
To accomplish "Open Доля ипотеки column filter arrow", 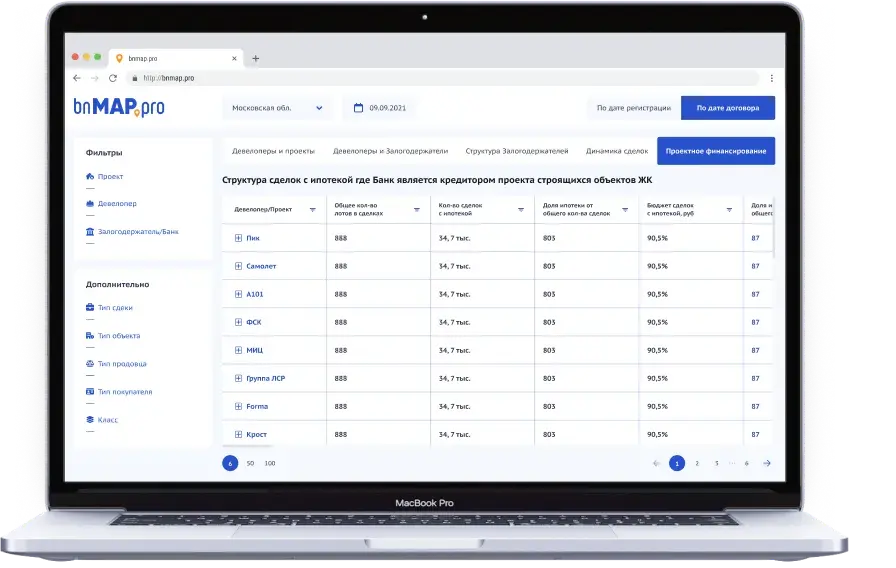I will click(625, 210).
